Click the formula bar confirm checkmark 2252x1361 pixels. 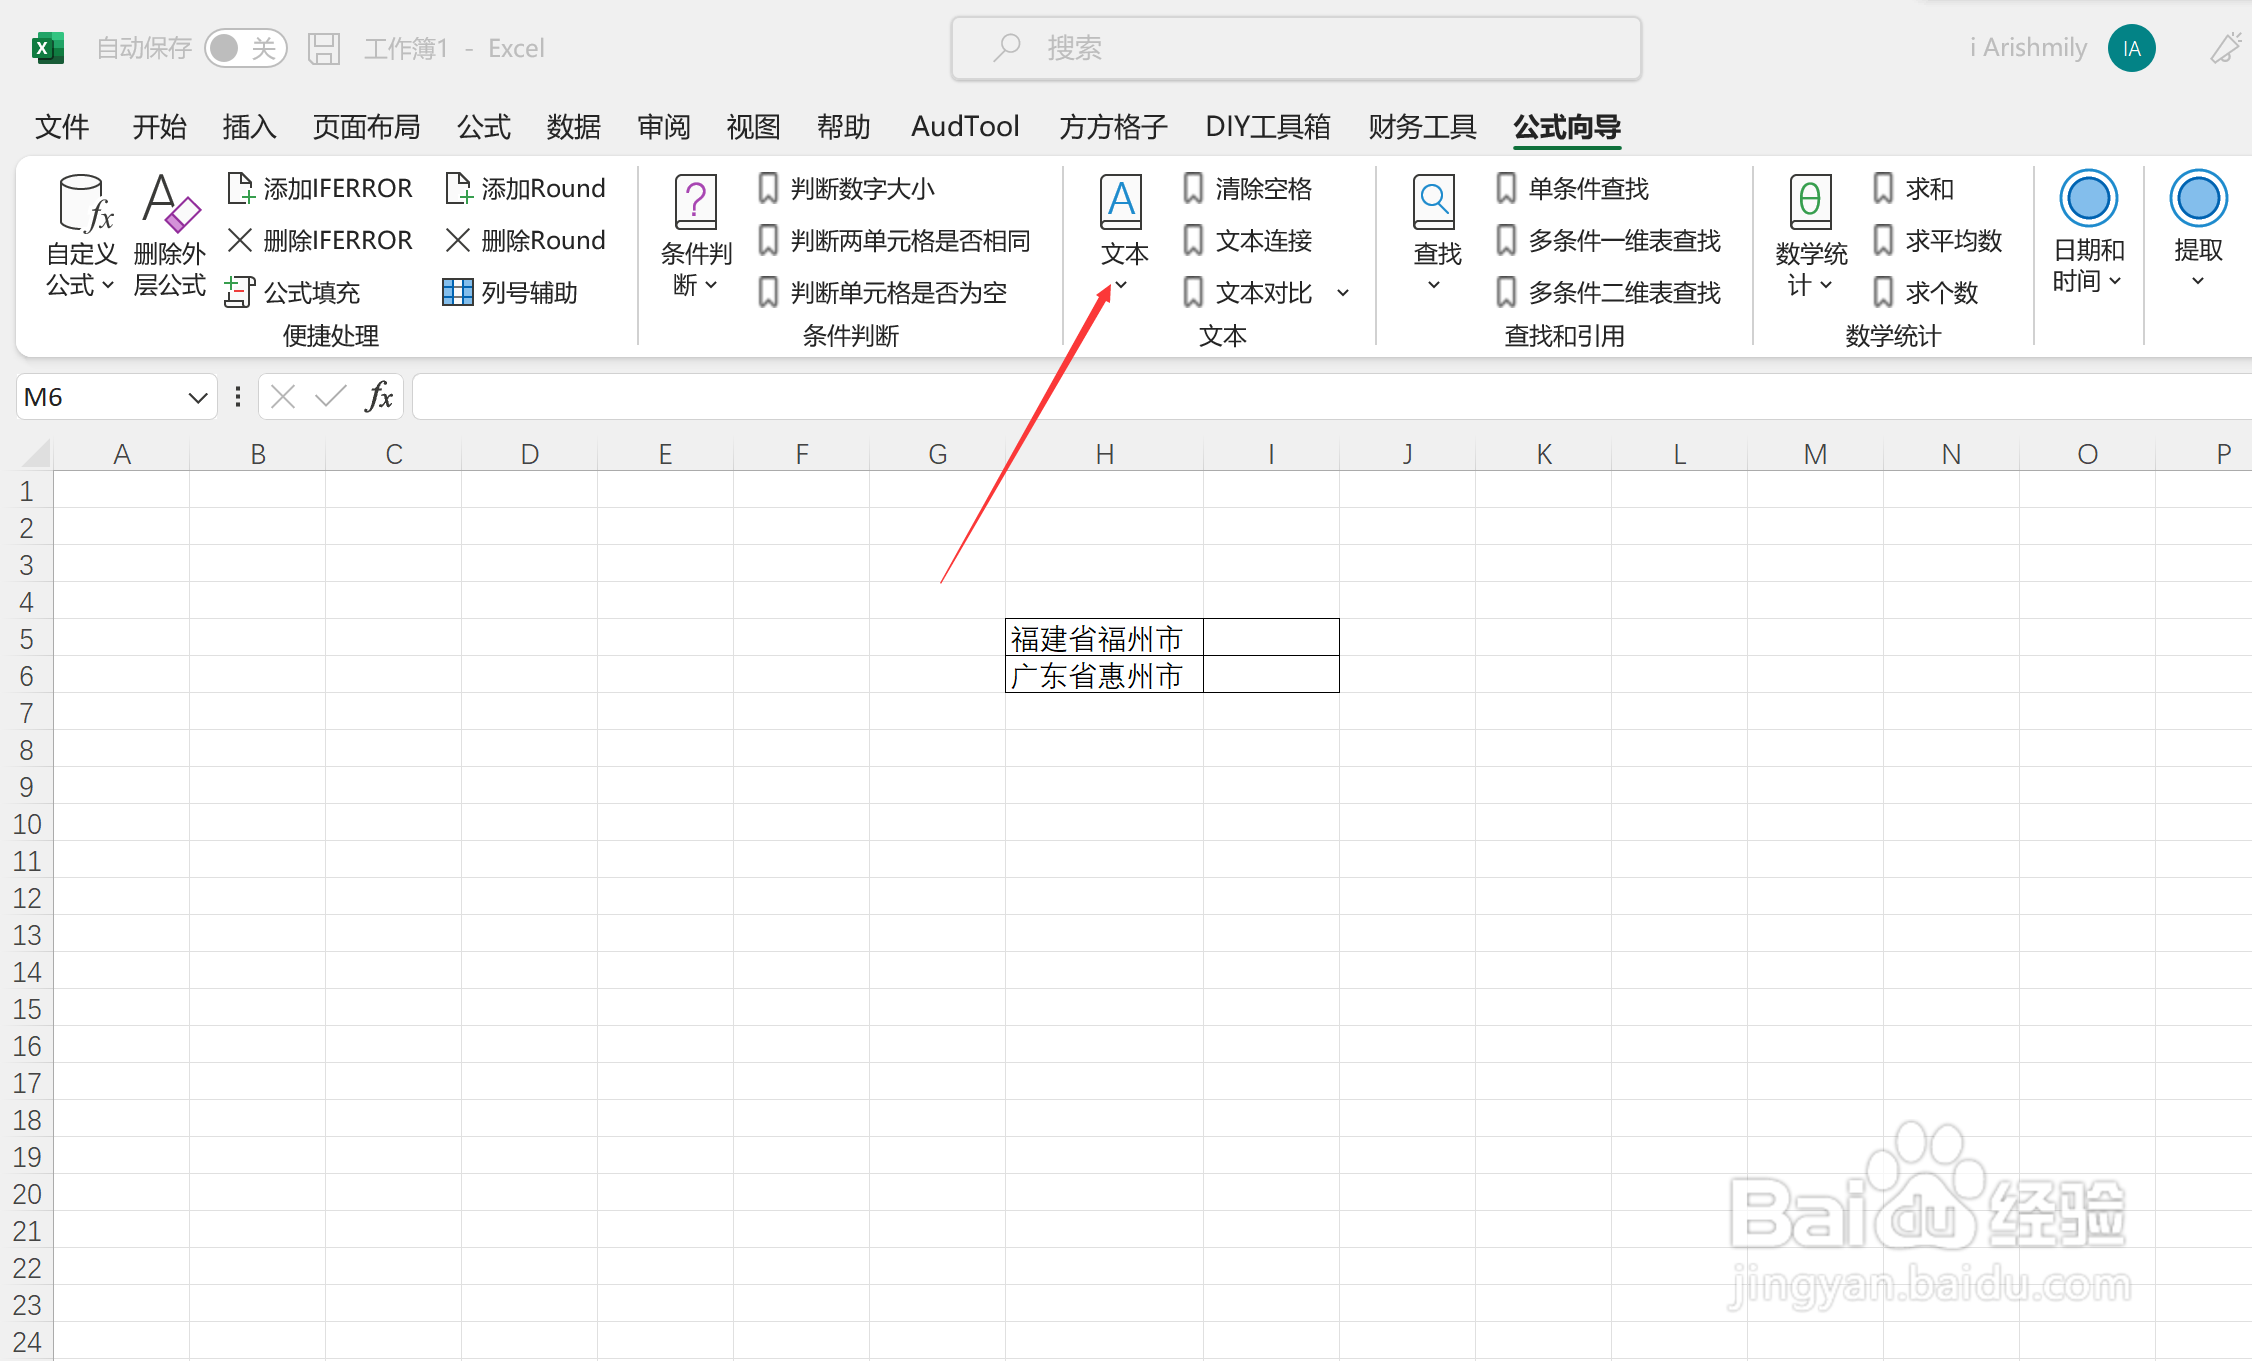(330, 398)
